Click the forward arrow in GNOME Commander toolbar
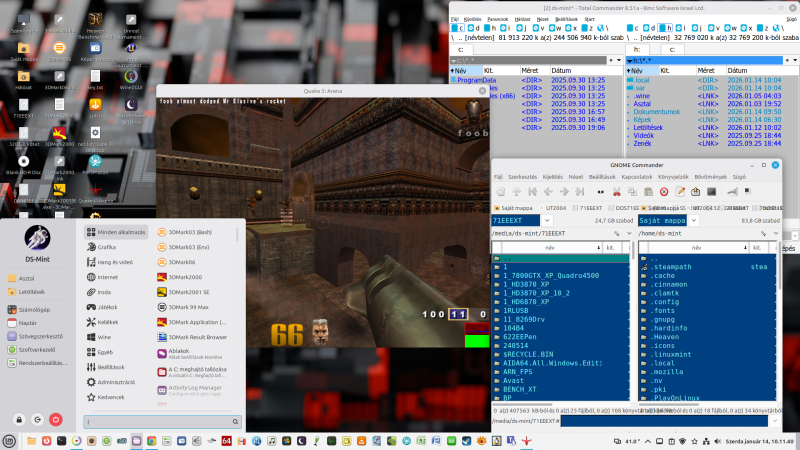800x450 pixels. [564, 192]
